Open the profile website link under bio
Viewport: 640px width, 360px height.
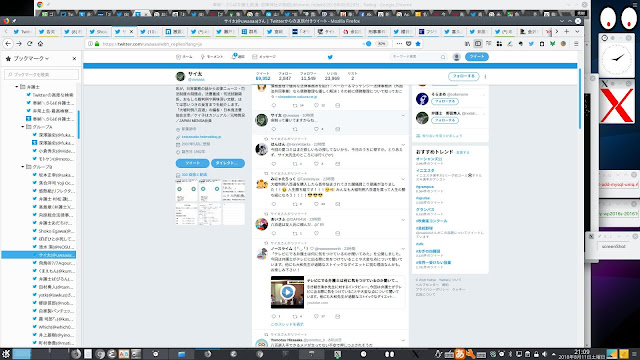pyautogui.click(x=201, y=137)
